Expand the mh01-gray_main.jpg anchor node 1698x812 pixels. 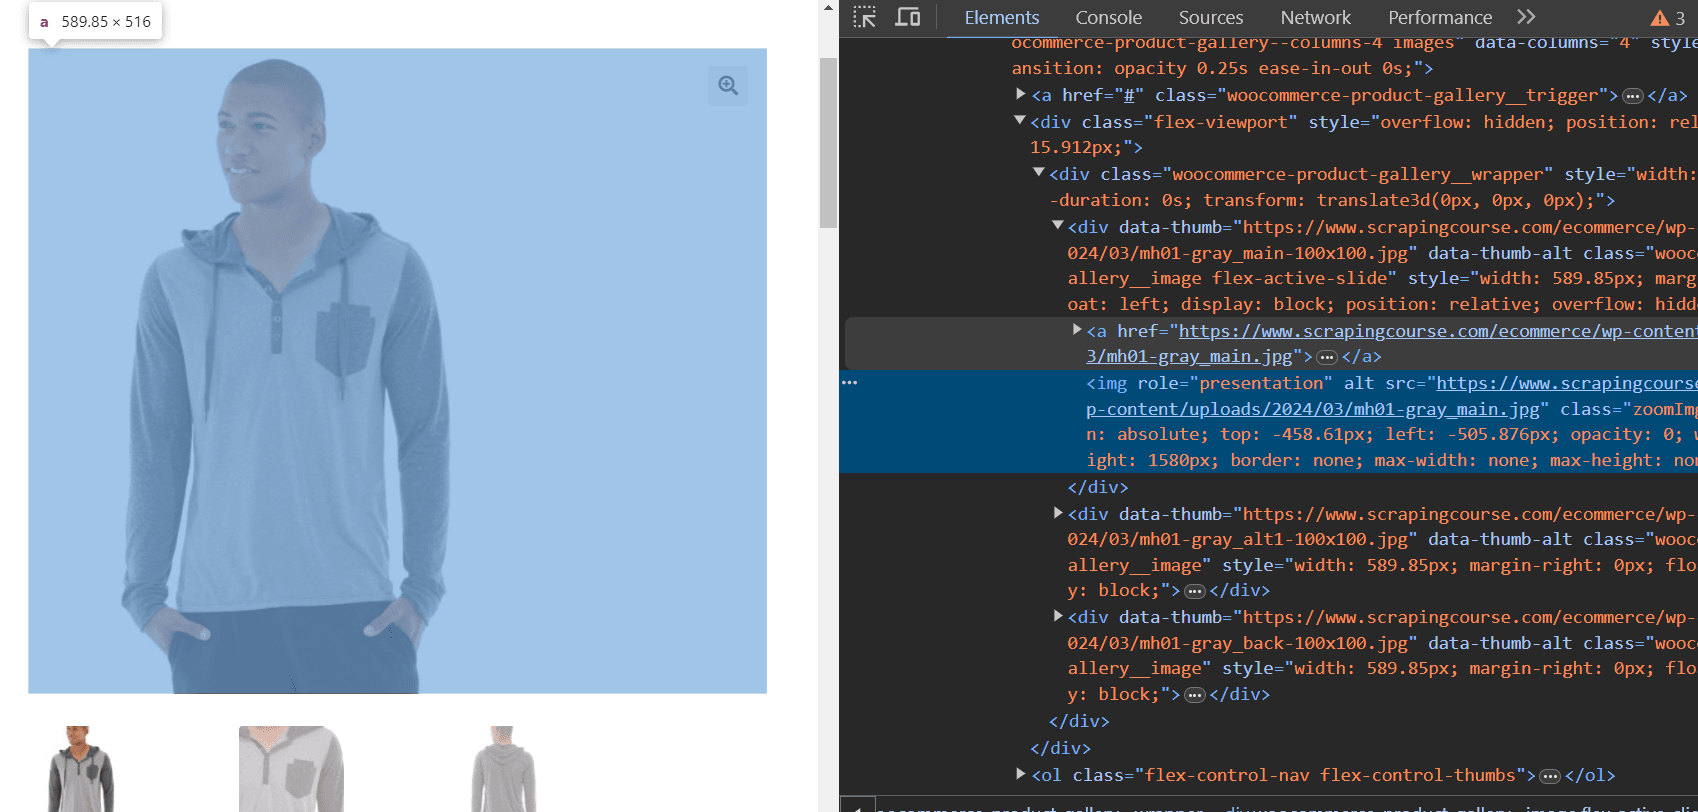point(1077,329)
